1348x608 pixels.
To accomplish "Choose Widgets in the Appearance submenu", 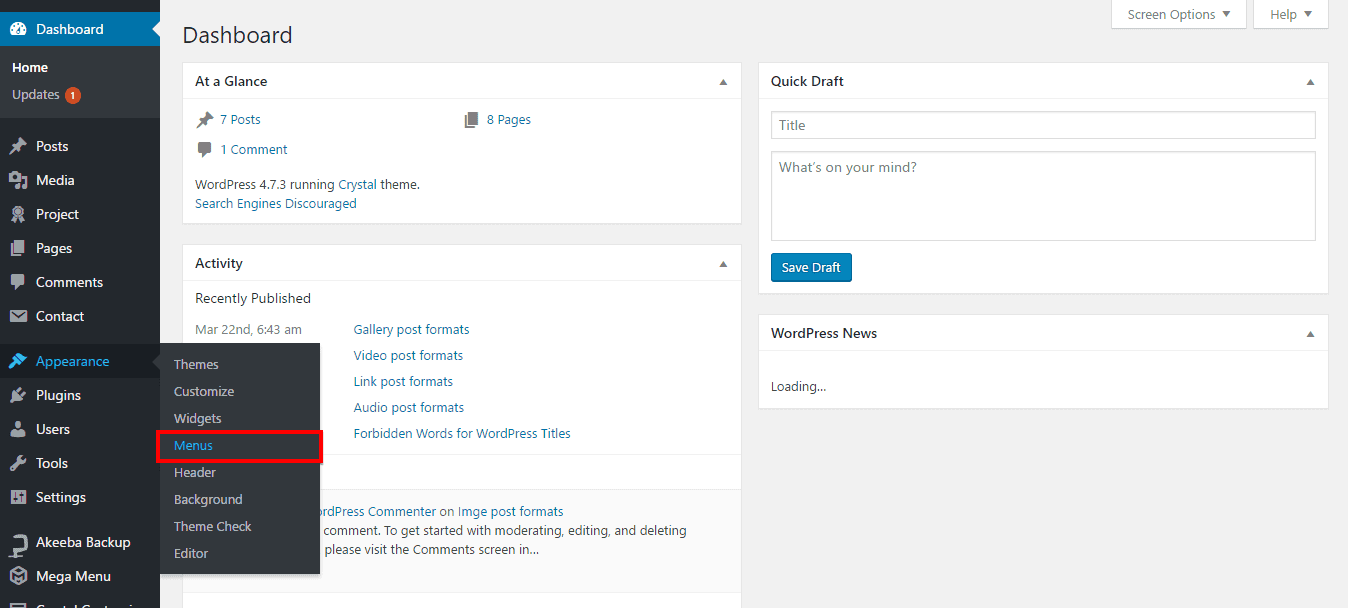I will 198,418.
